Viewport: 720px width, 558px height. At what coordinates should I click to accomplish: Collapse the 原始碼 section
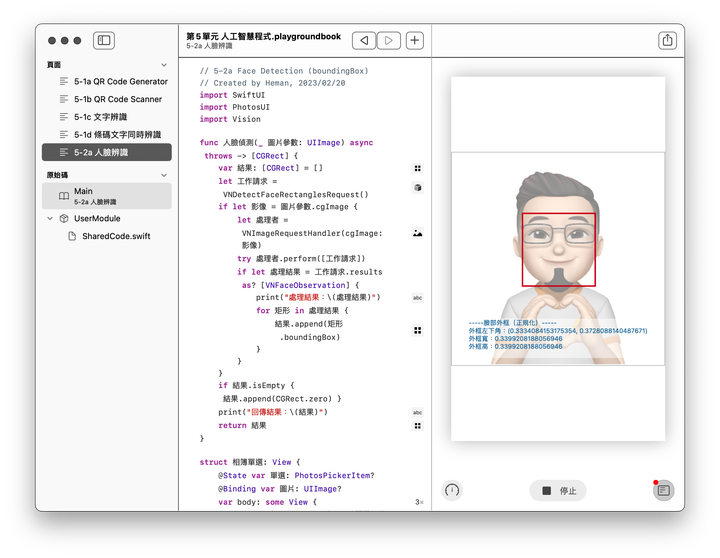tap(164, 175)
